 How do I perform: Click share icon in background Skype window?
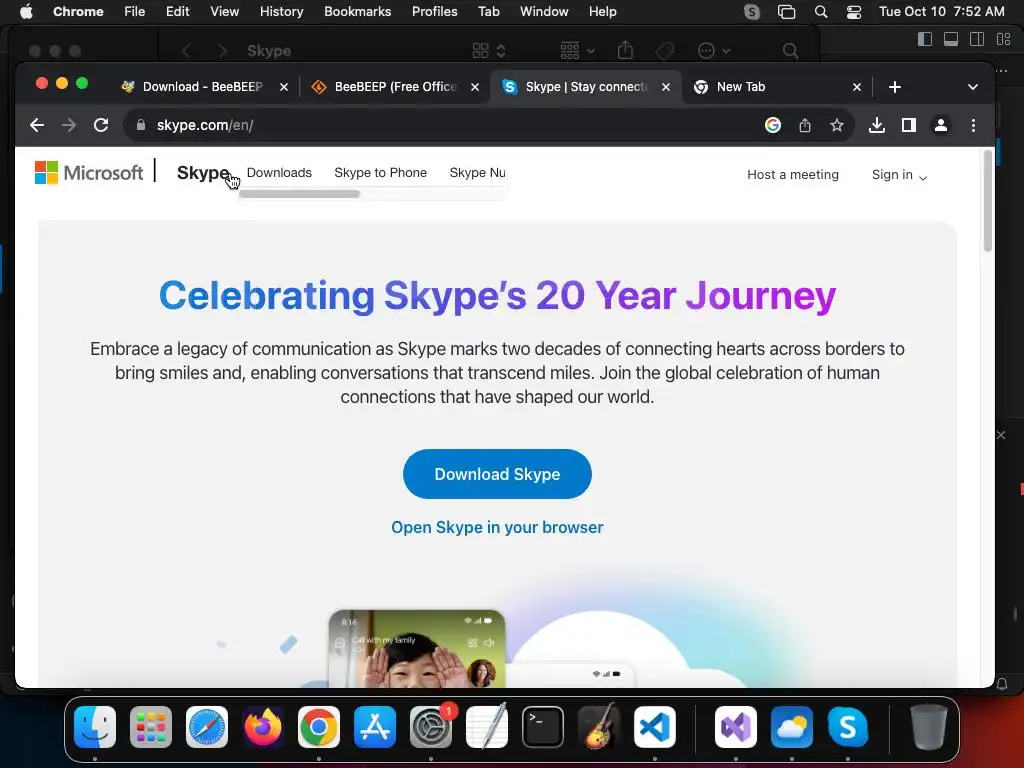[625, 50]
